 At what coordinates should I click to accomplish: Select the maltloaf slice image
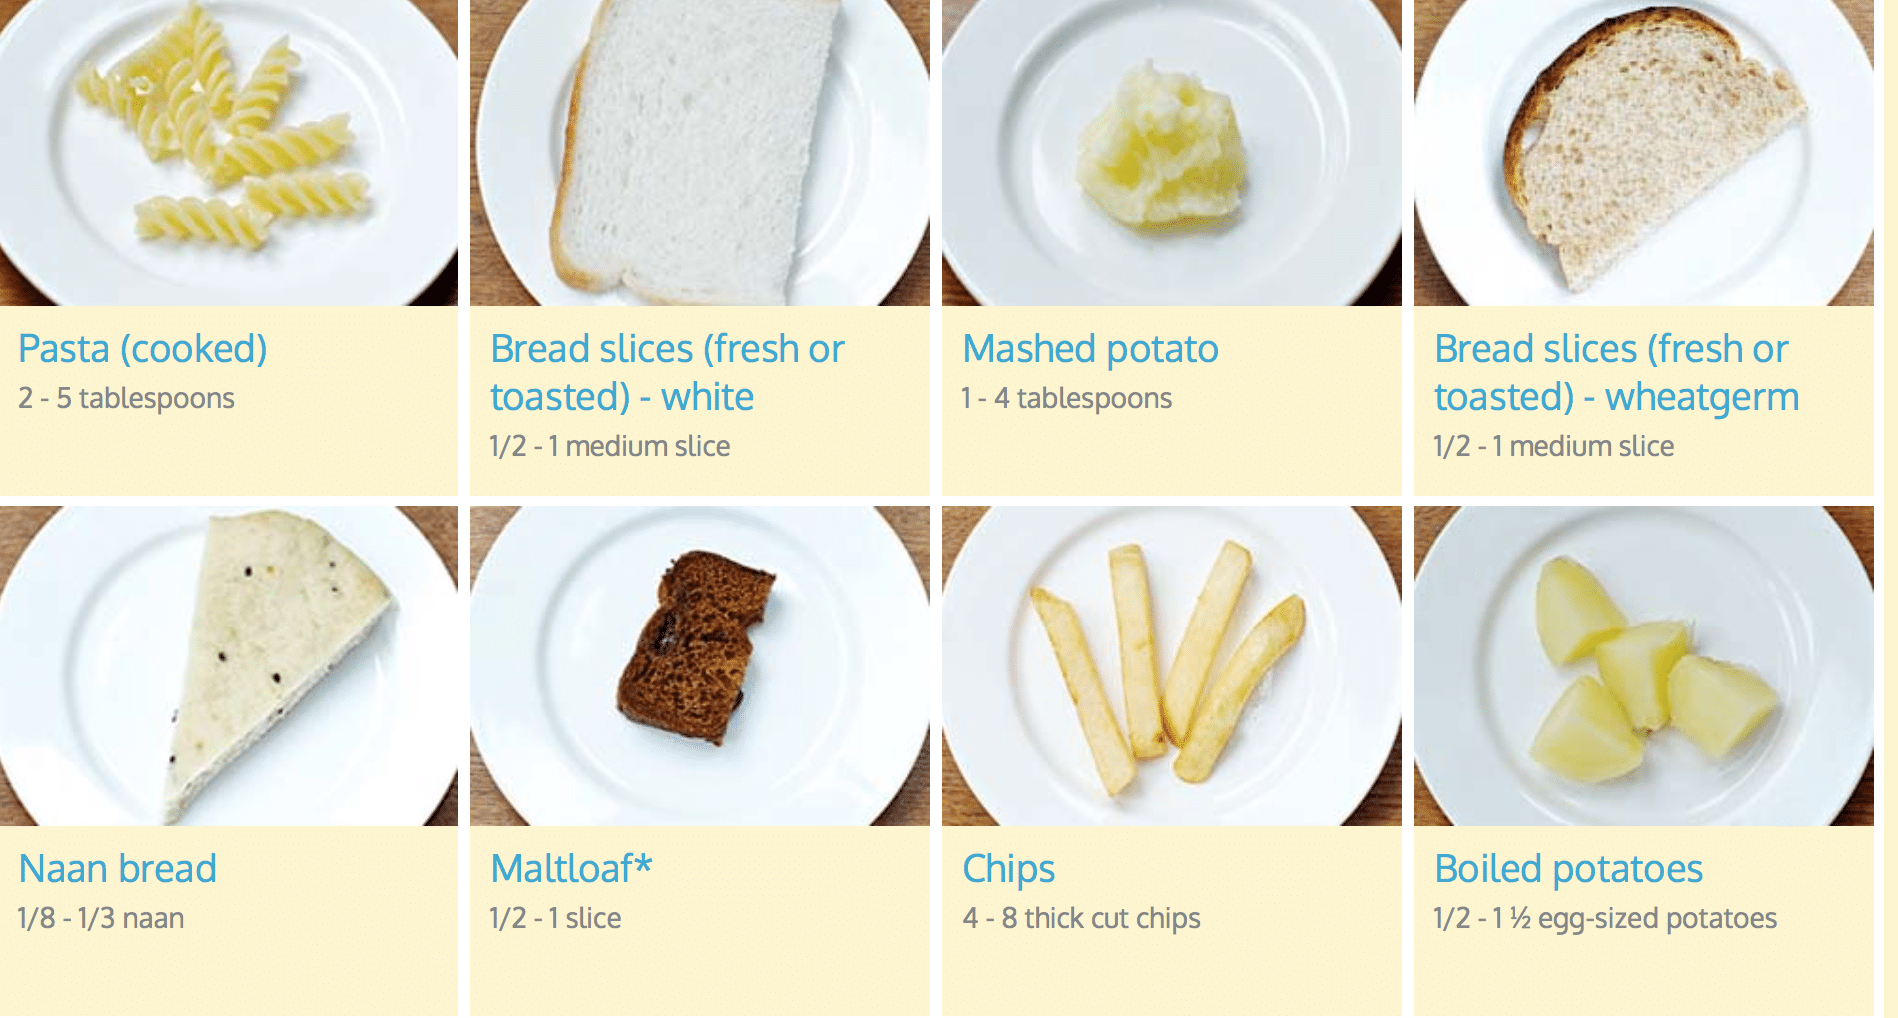click(x=700, y=666)
